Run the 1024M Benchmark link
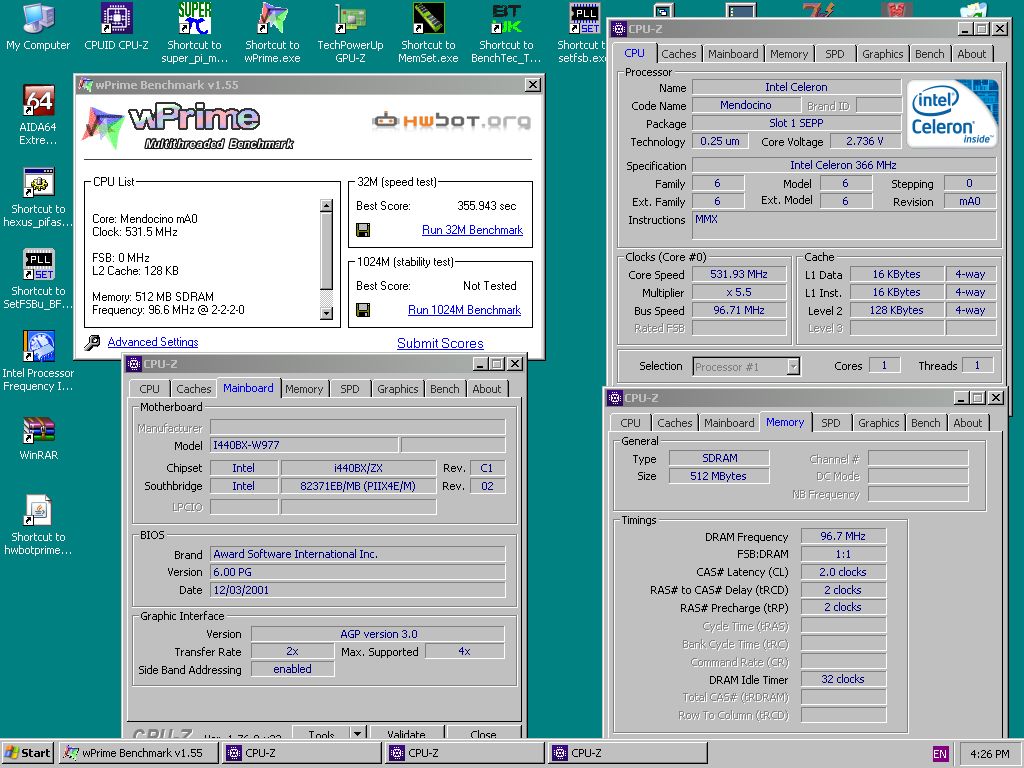The image size is (1024, 768). 464,310
